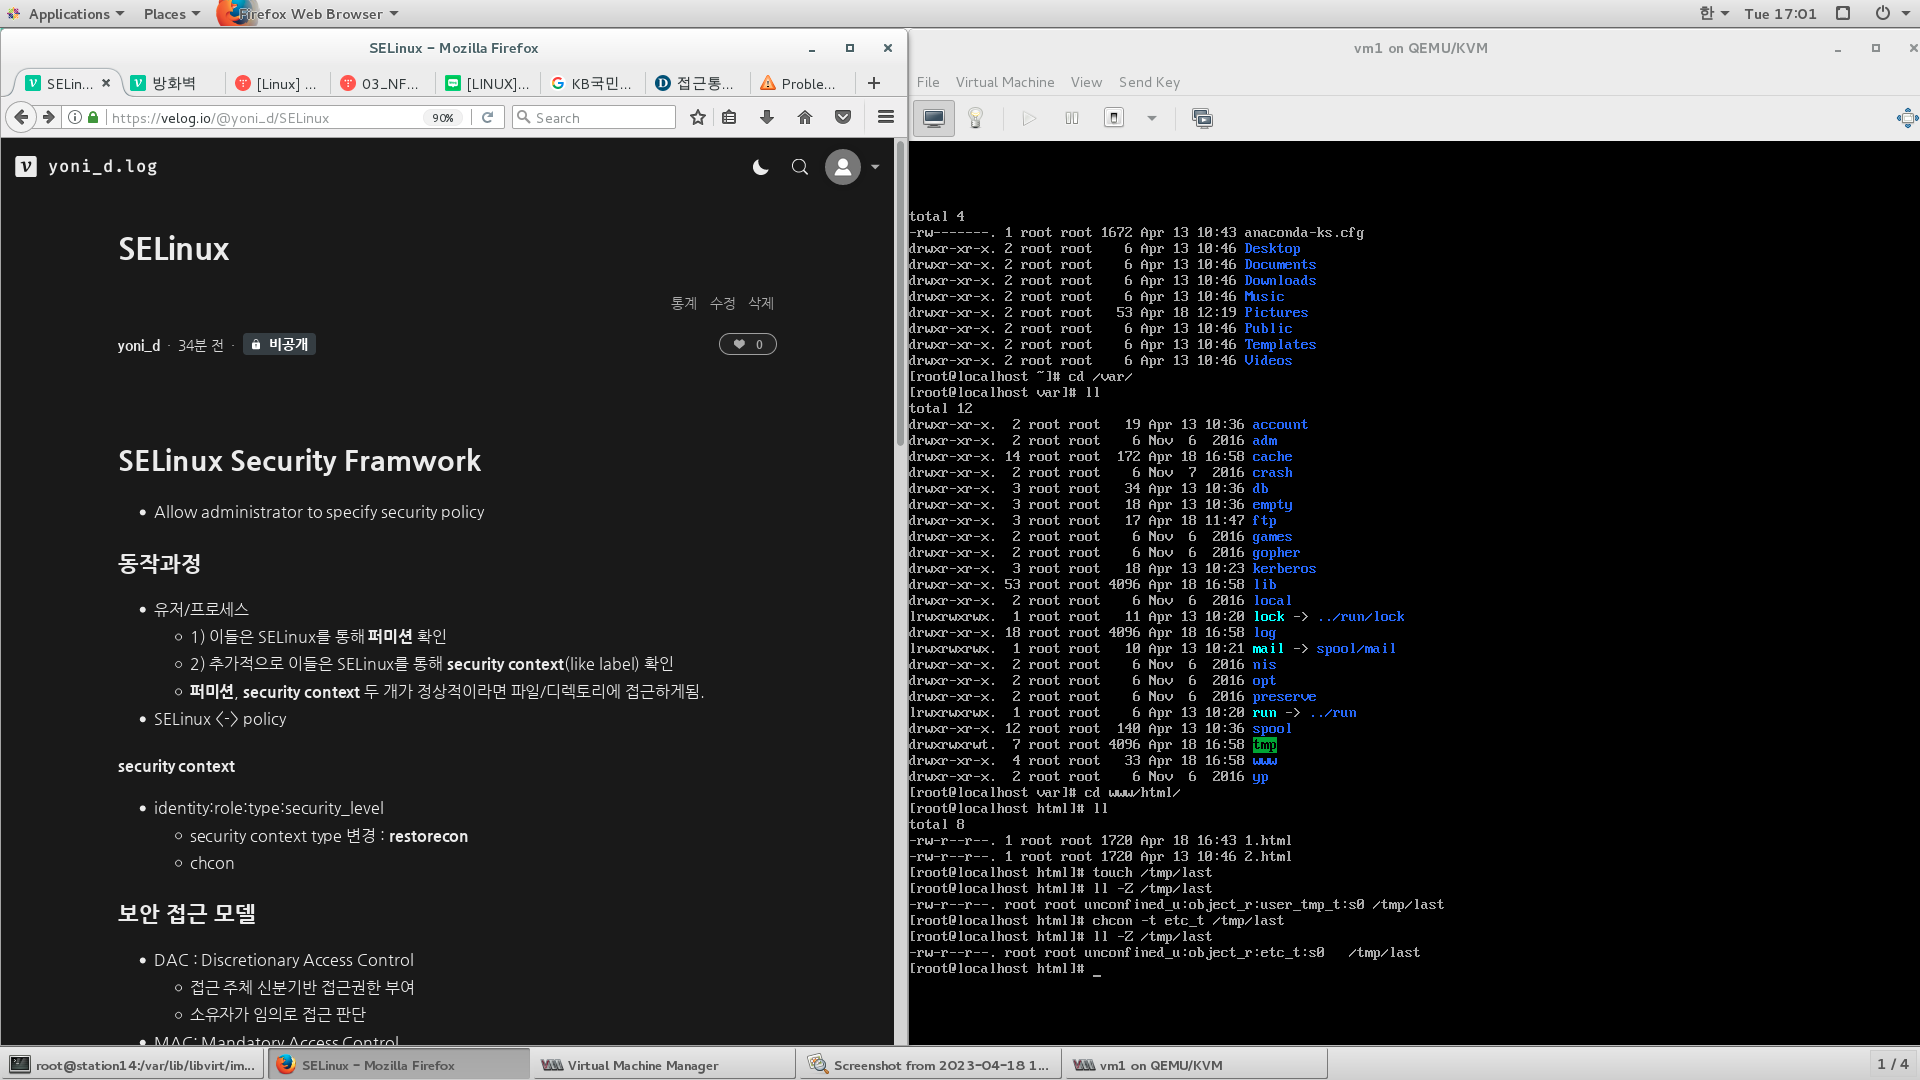The height and width of the screenshot is (1080, 1920).
Task: Open virtual machine hardware details (lightbulb icon)
Action: click(x=976, y=117)
